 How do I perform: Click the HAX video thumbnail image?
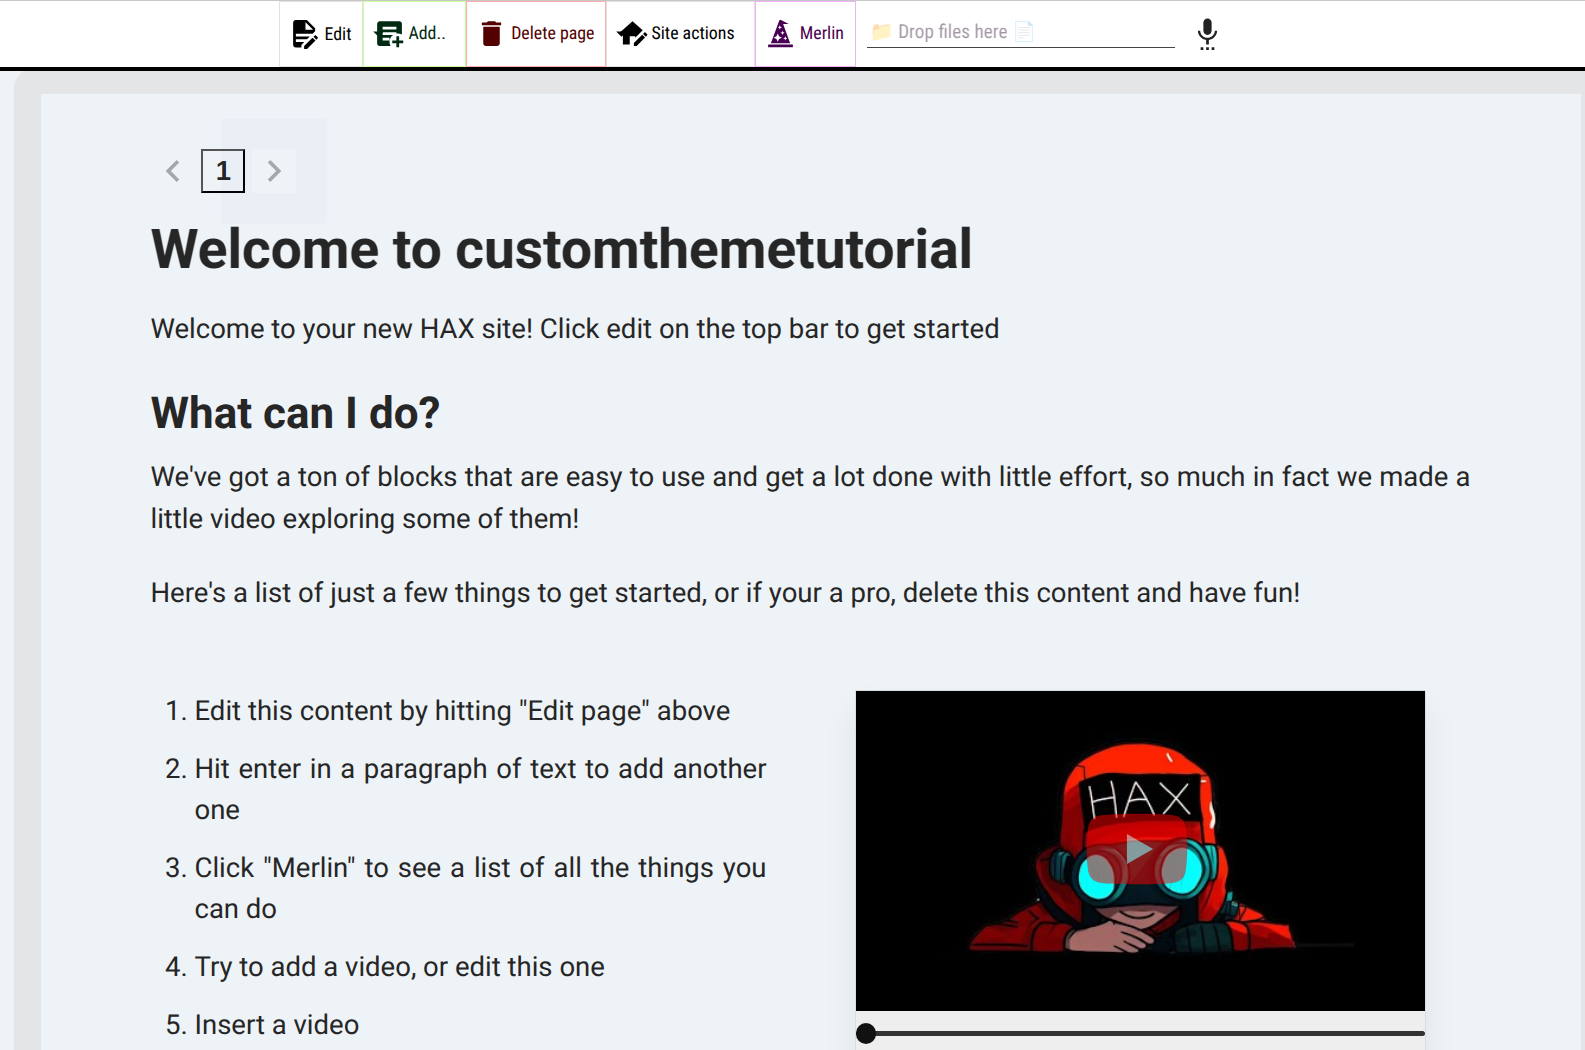pyautogui.click(x=1140, y=850)
